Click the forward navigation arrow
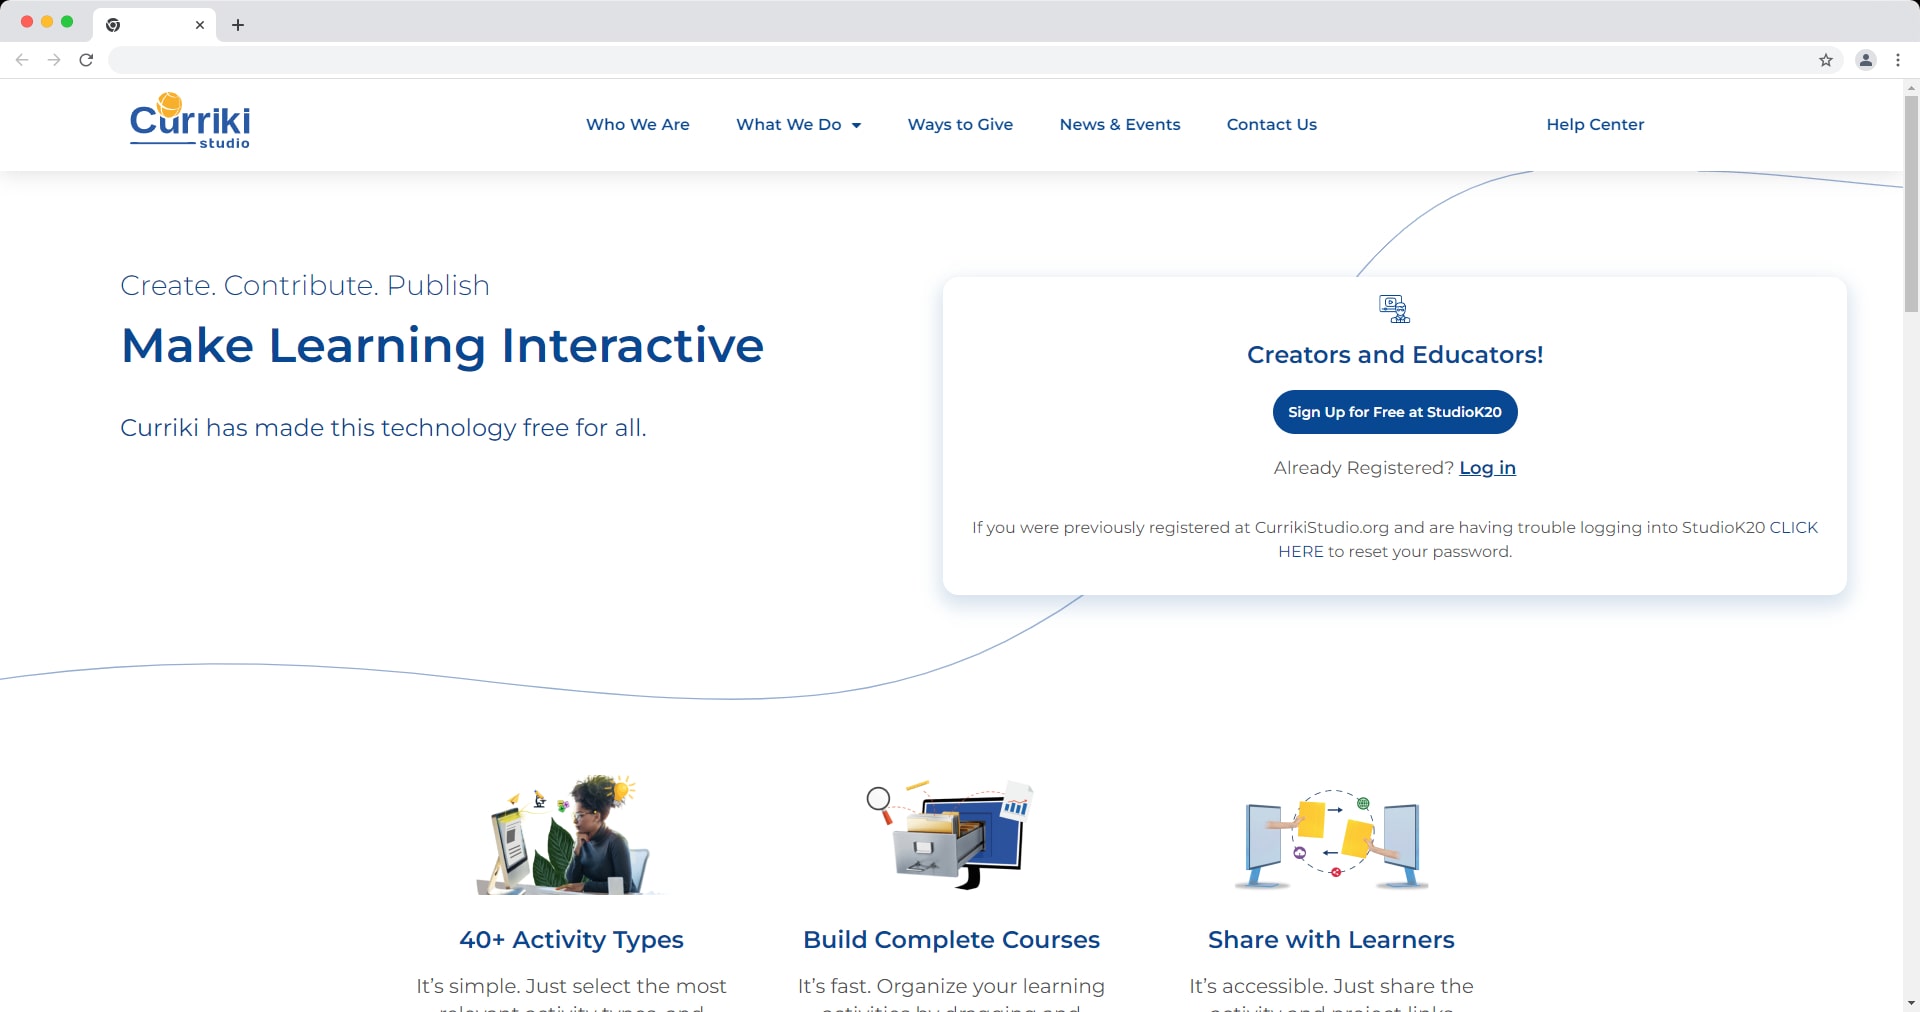This screenshot has height=1012, width=1920. click(54, 60)
